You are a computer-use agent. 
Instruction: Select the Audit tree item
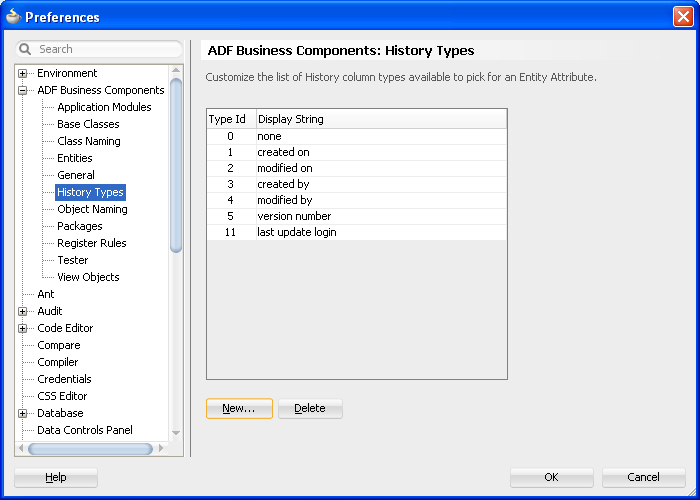pos(50,311)
